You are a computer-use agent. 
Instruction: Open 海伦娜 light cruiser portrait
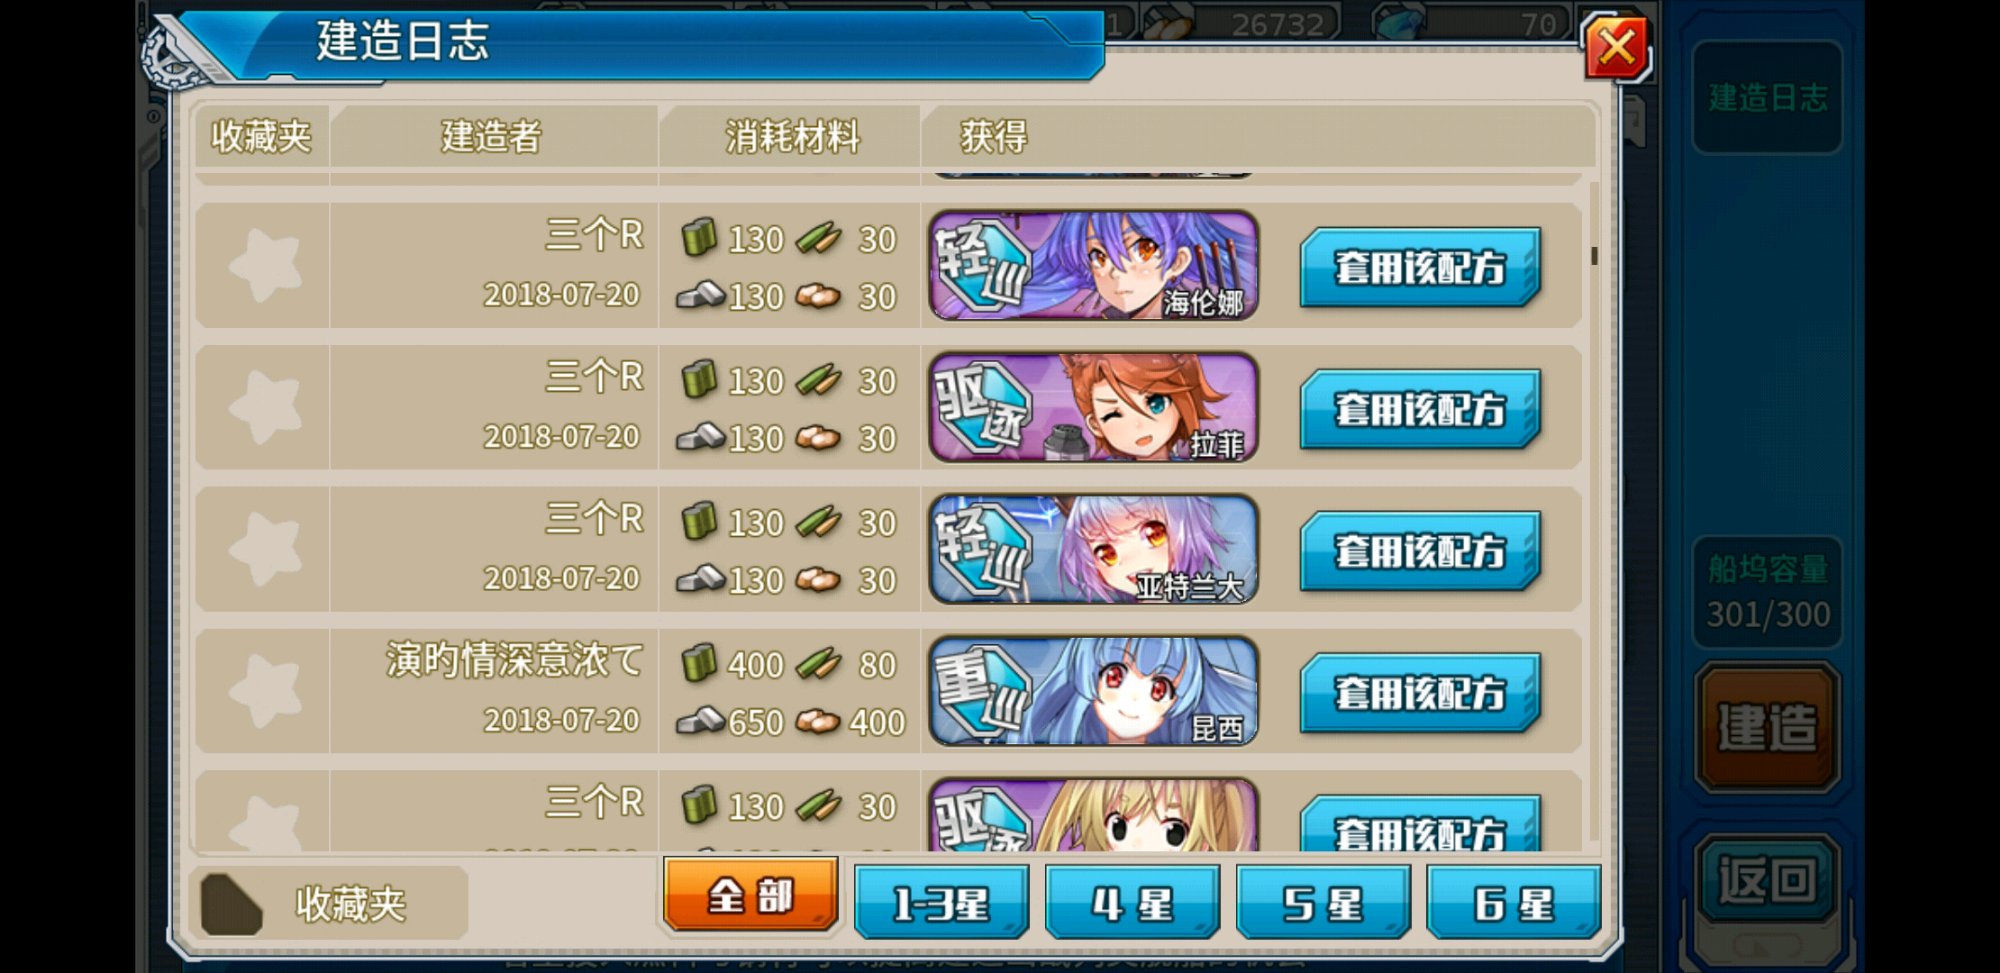pyautogui.click(x=1093, y=265)
